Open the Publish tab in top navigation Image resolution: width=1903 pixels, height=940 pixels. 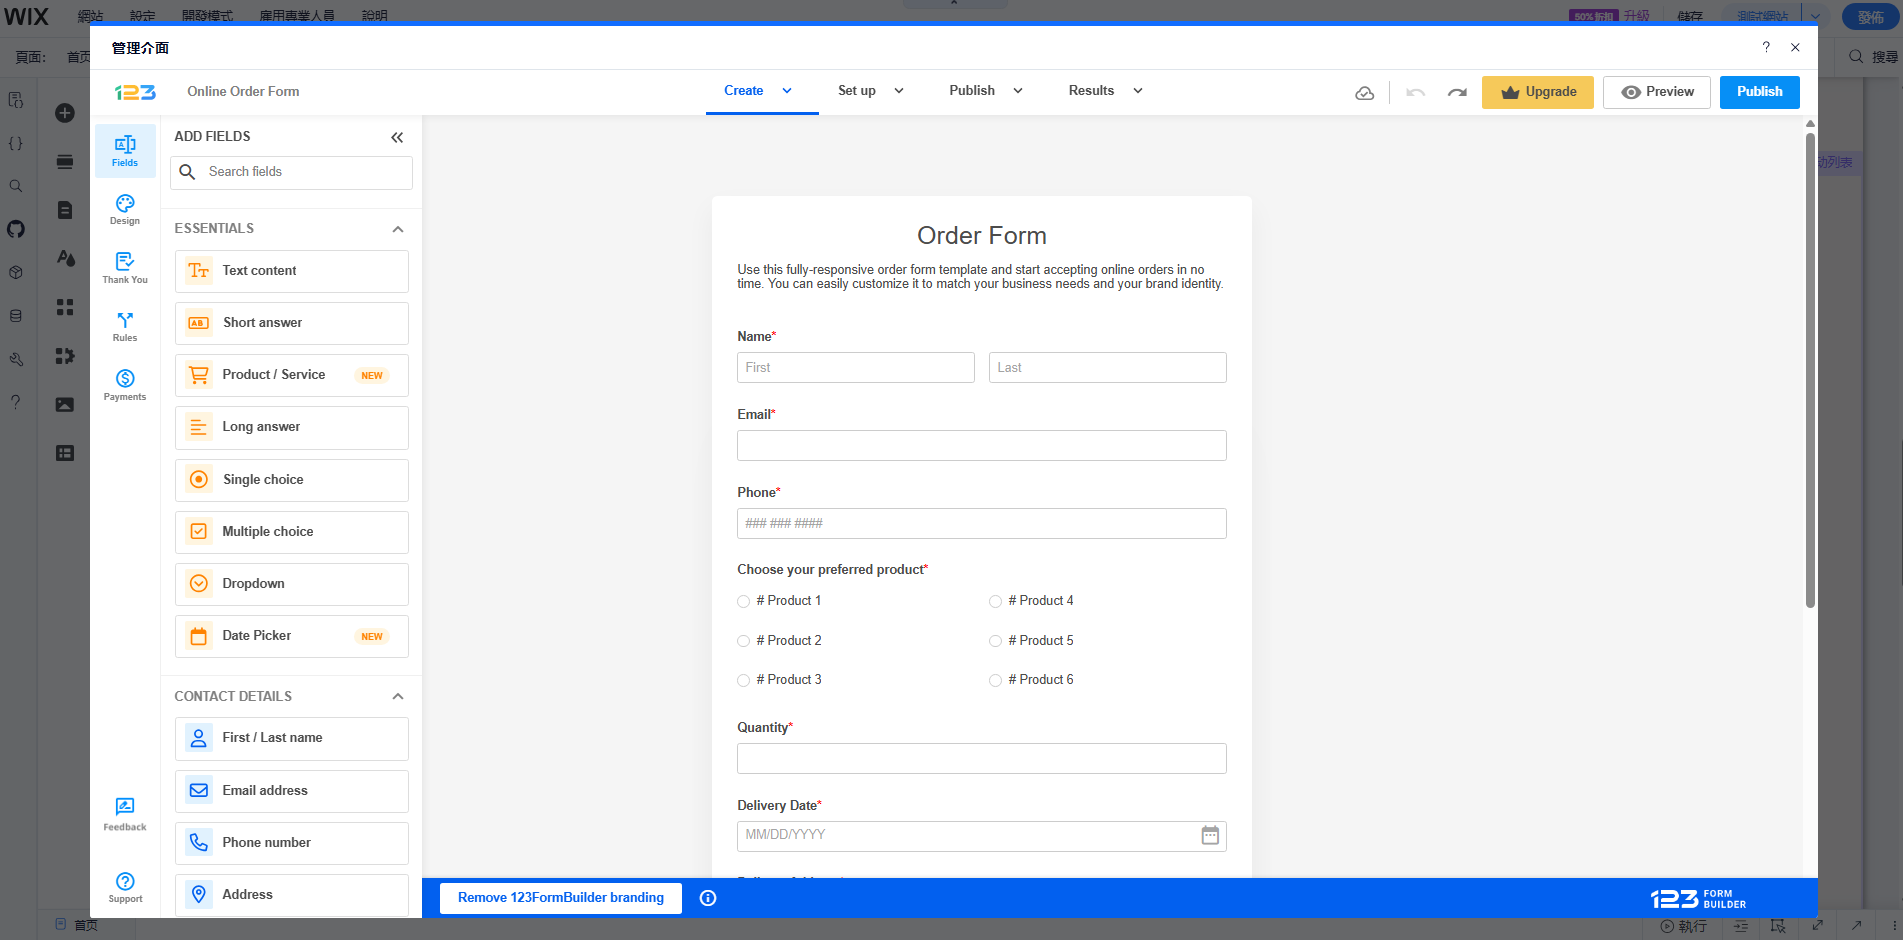click(985, 91)
